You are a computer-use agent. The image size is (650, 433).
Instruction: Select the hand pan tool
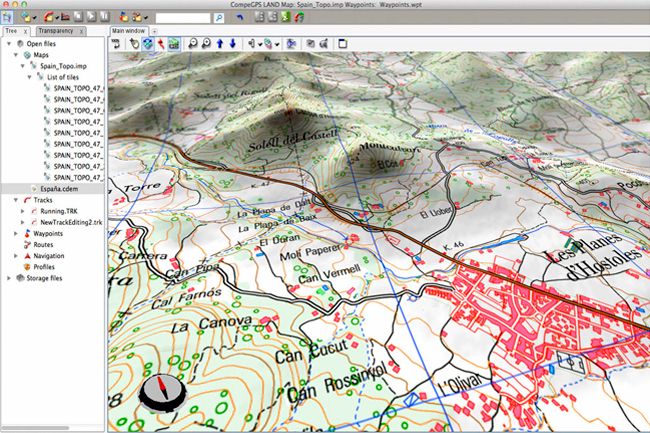pyautogui.click(x=134, y=44)
